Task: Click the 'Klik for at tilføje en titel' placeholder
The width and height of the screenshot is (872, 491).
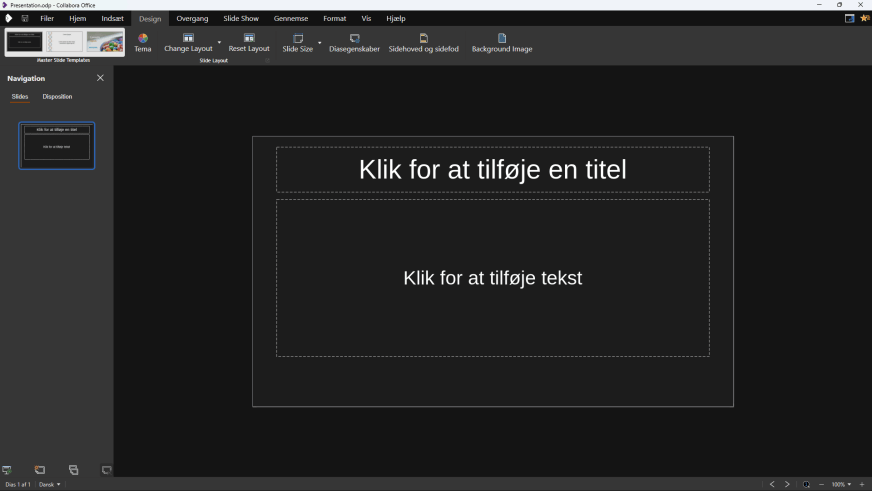Action: pos(492,170)
